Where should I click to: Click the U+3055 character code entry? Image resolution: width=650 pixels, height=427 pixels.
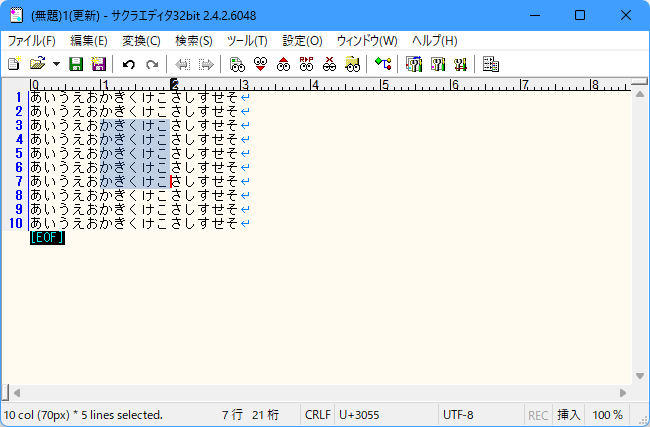point(359,415)
